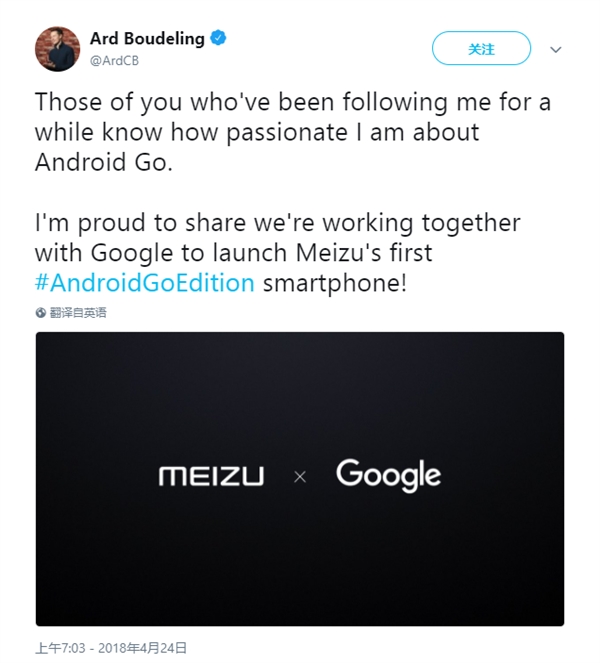Image resolution: width=600 pixels, height=663 pixels.
Task: Click the blue verified badge icon
Action: coord(219,39)
